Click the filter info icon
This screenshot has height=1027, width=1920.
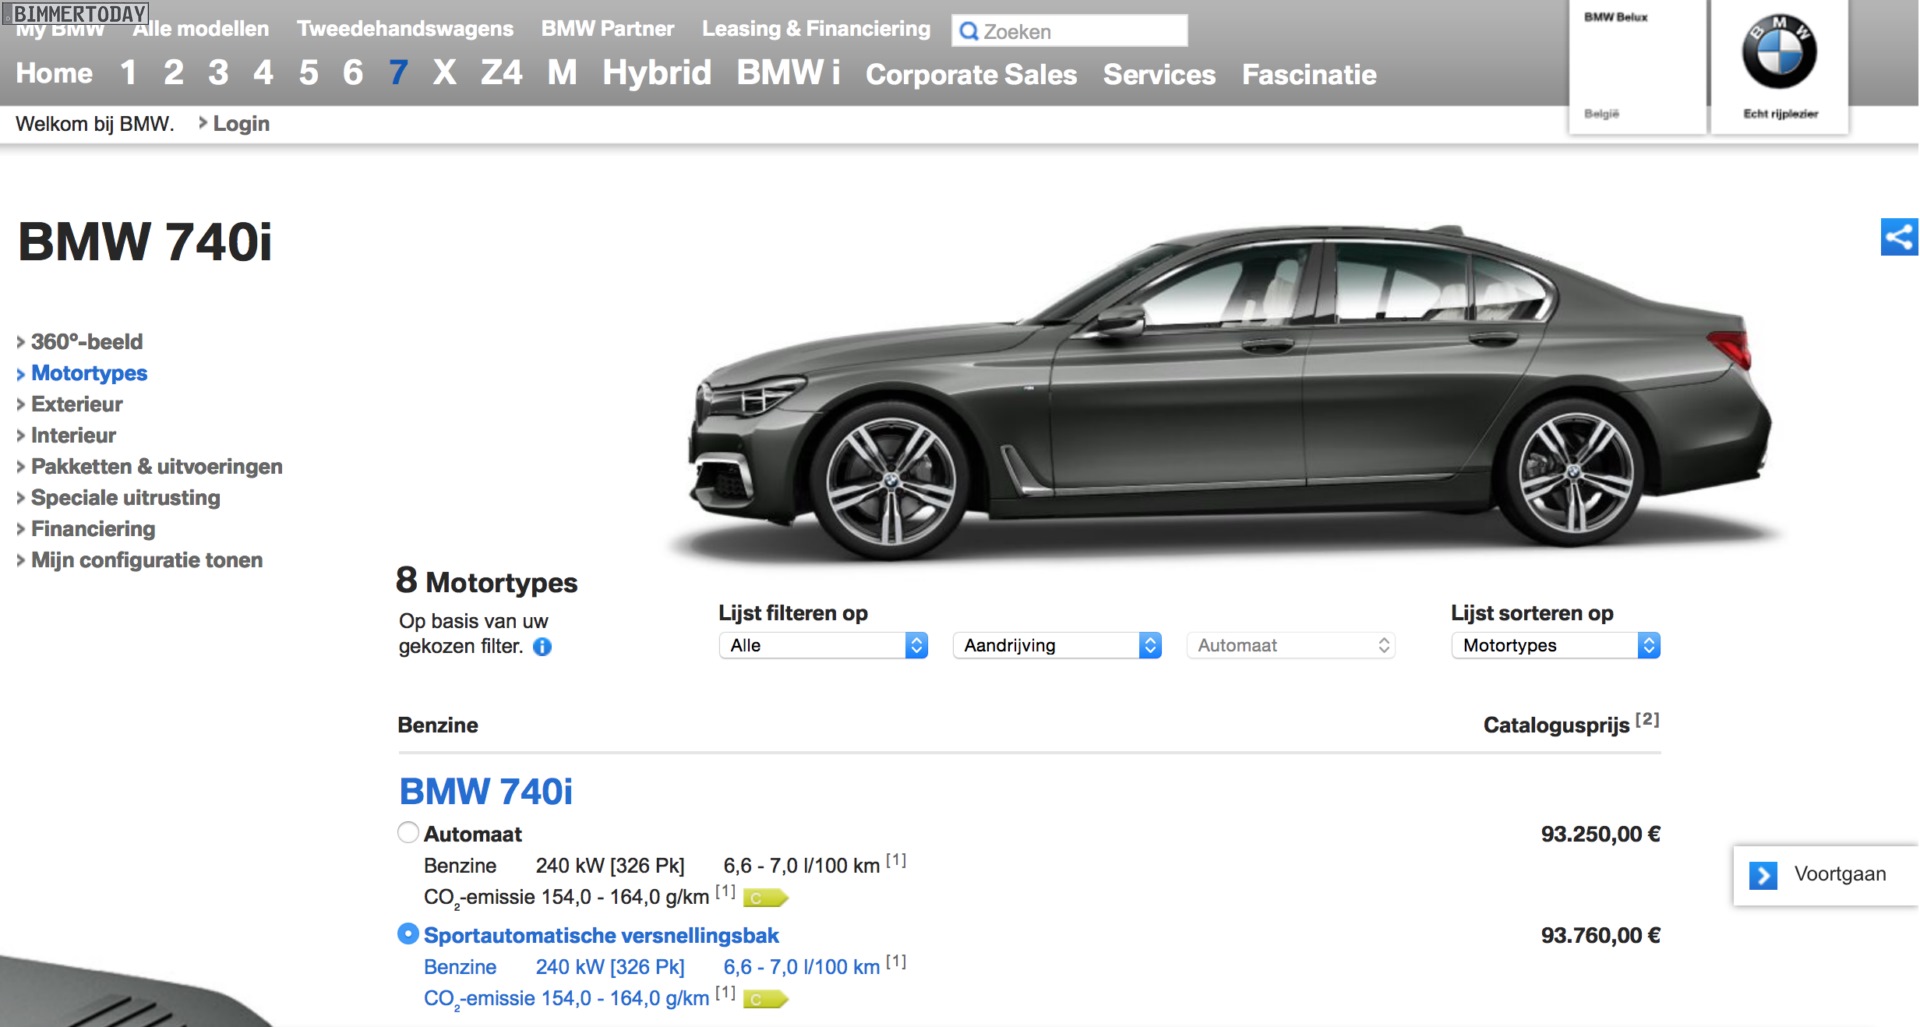click(542, 647)
